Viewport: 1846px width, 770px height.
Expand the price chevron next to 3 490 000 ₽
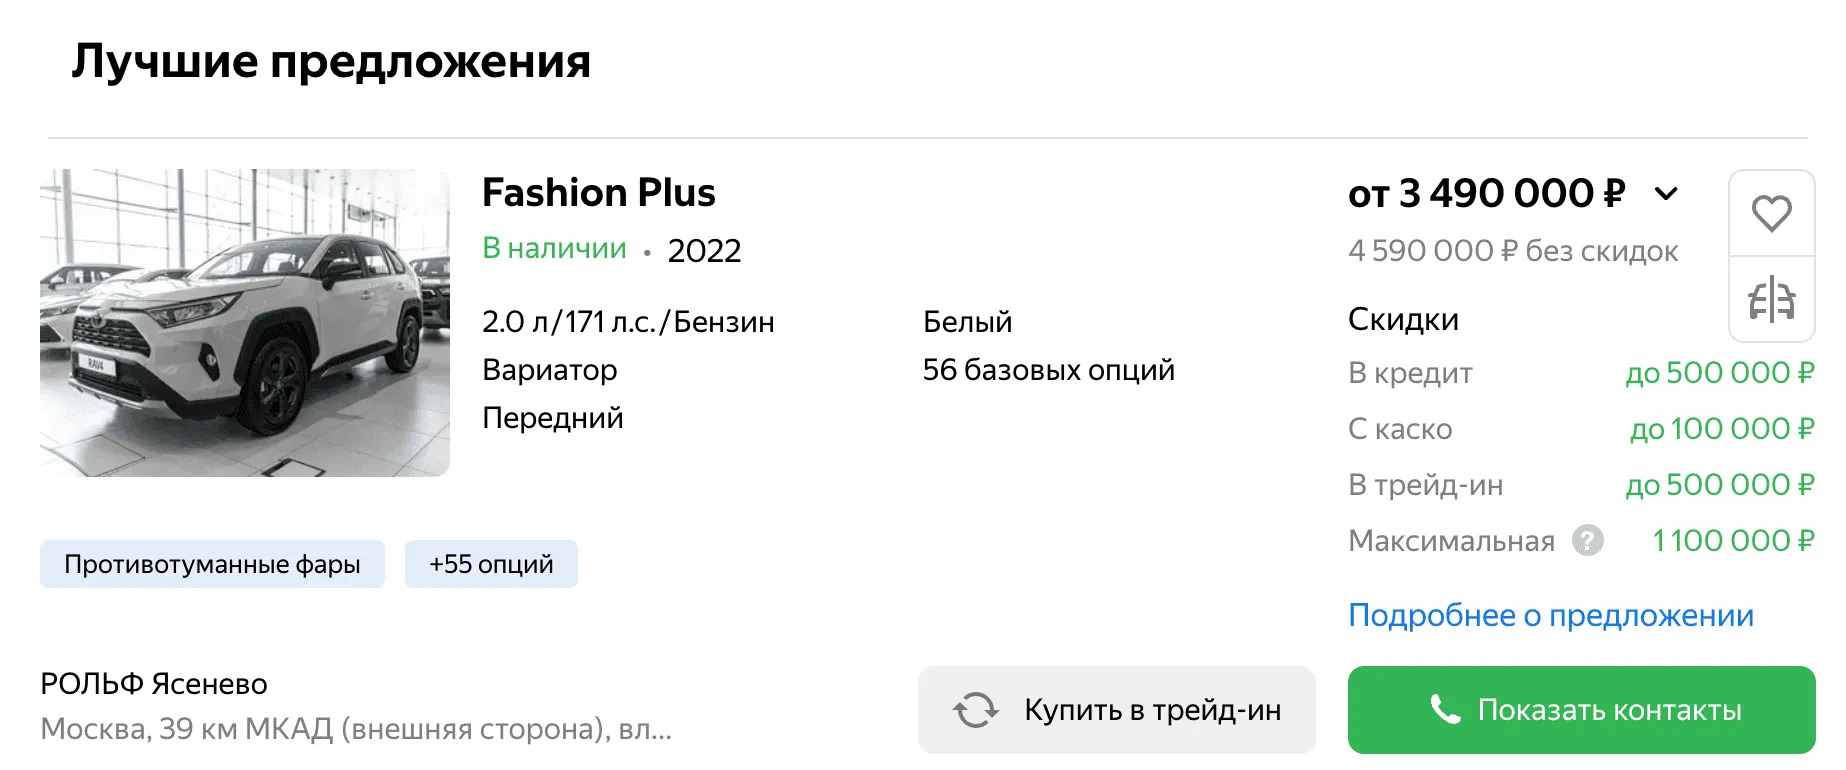tap(1666, 193)
